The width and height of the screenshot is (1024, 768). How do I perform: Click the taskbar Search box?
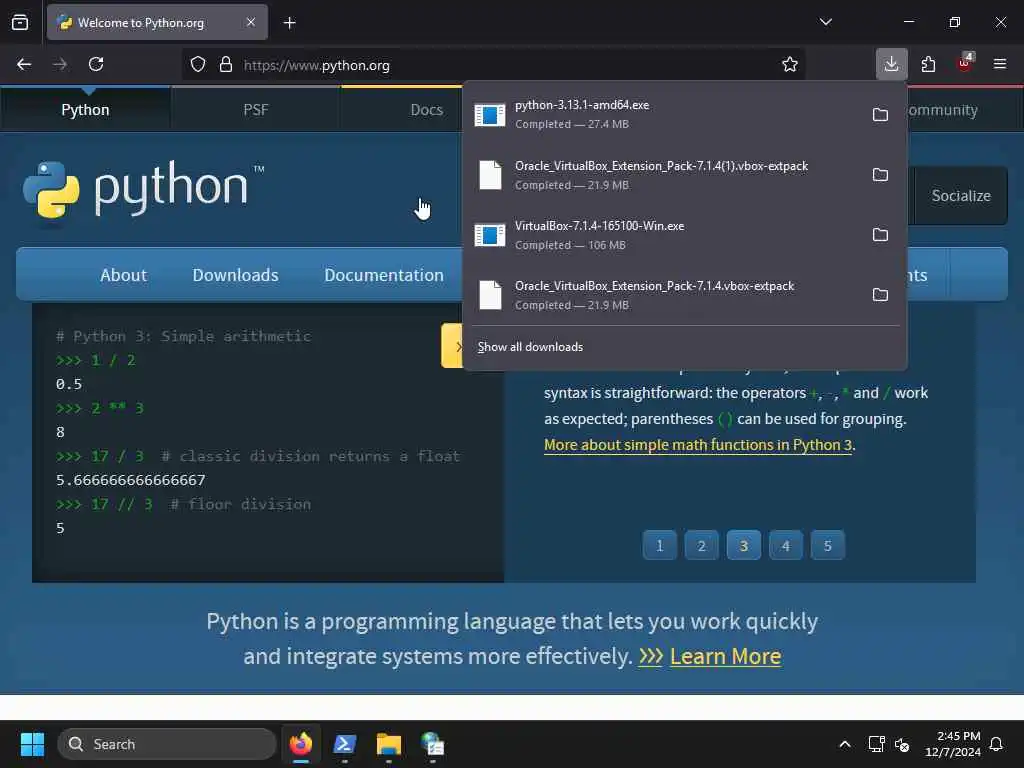[x=167, y=744]
